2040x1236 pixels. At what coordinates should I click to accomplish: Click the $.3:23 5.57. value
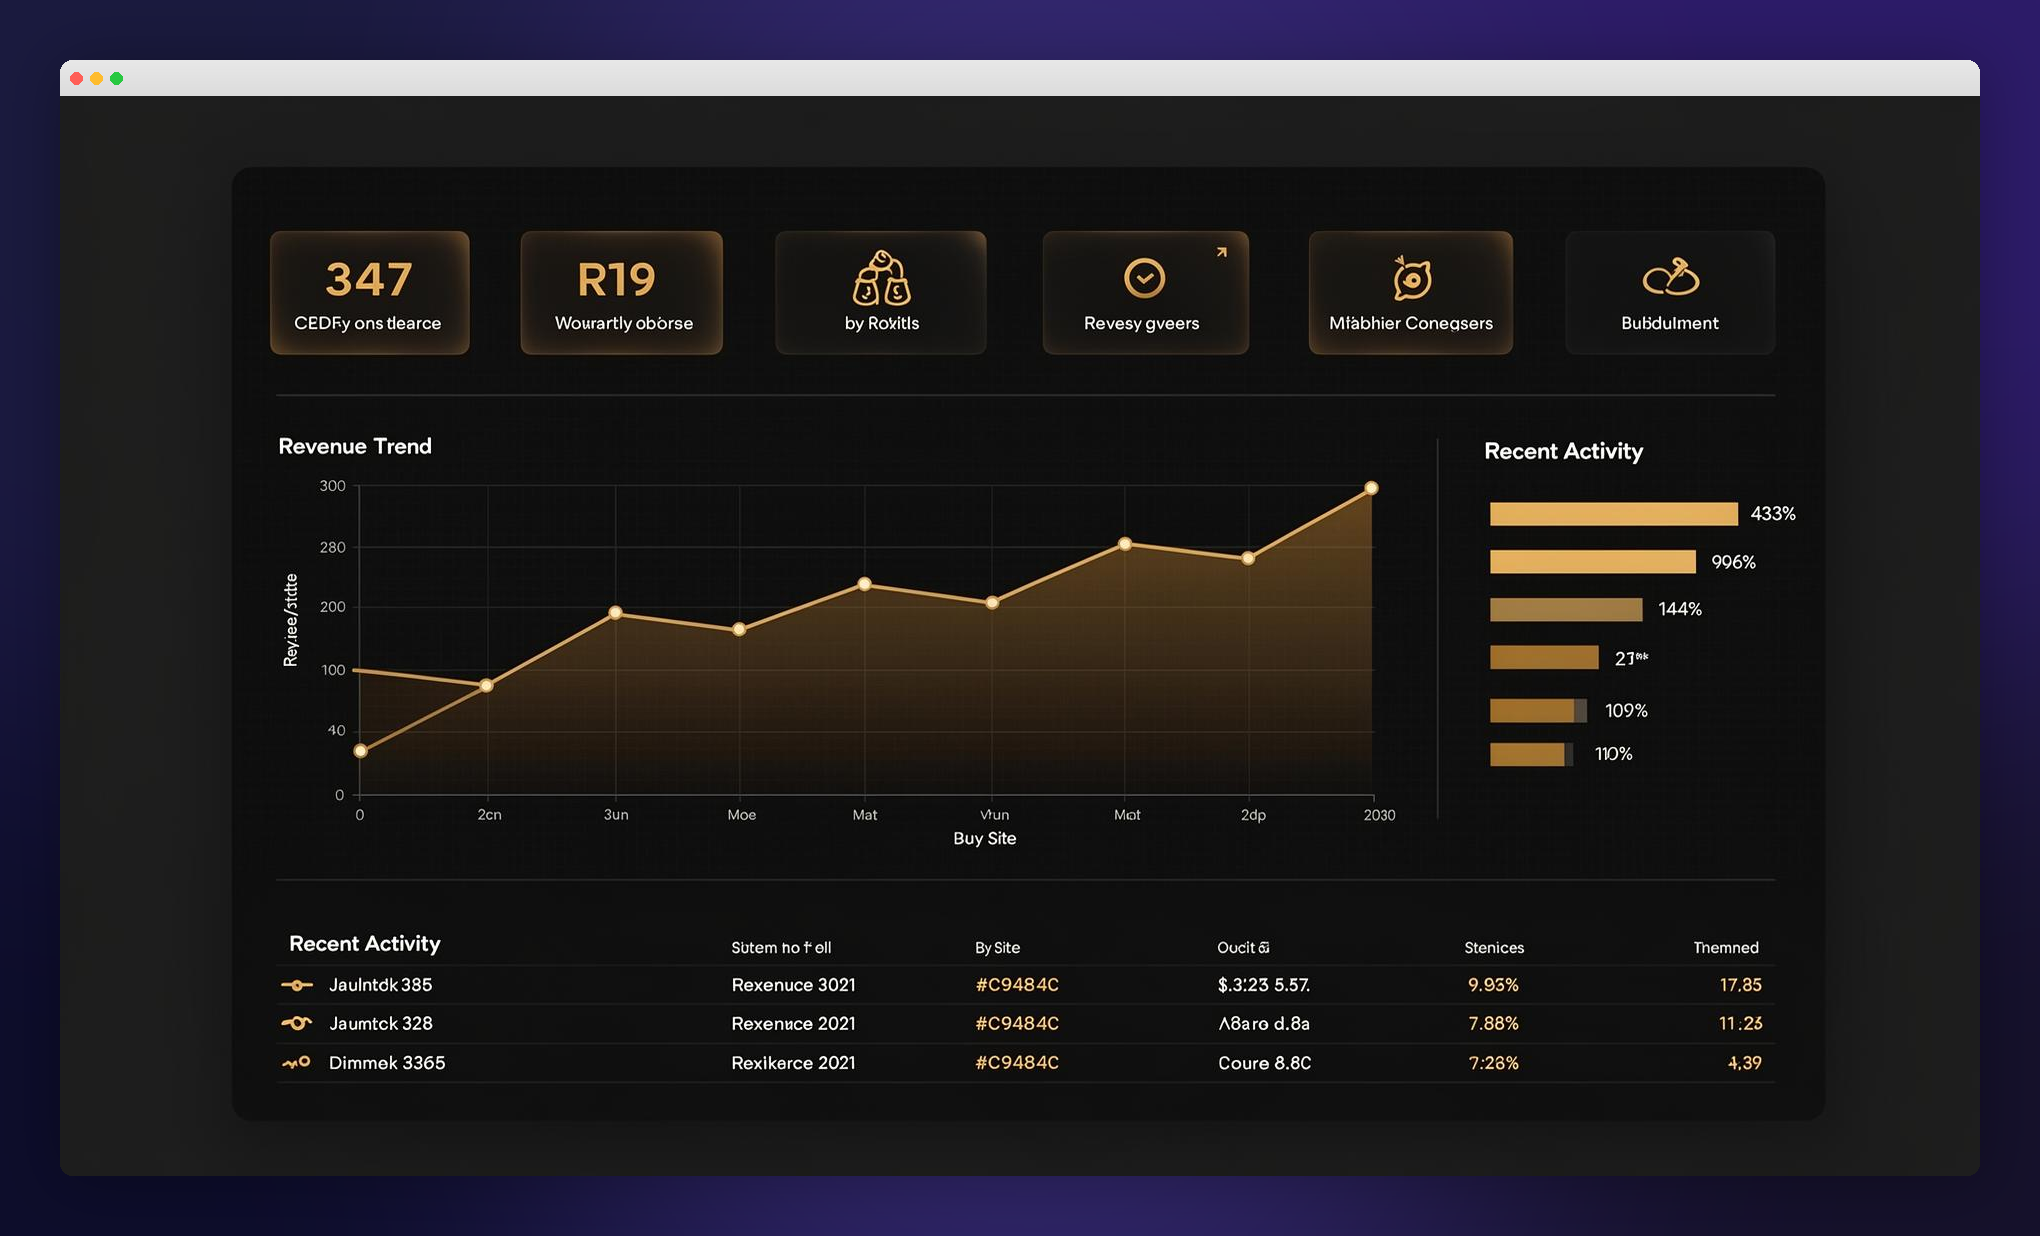pos(1264,985)
